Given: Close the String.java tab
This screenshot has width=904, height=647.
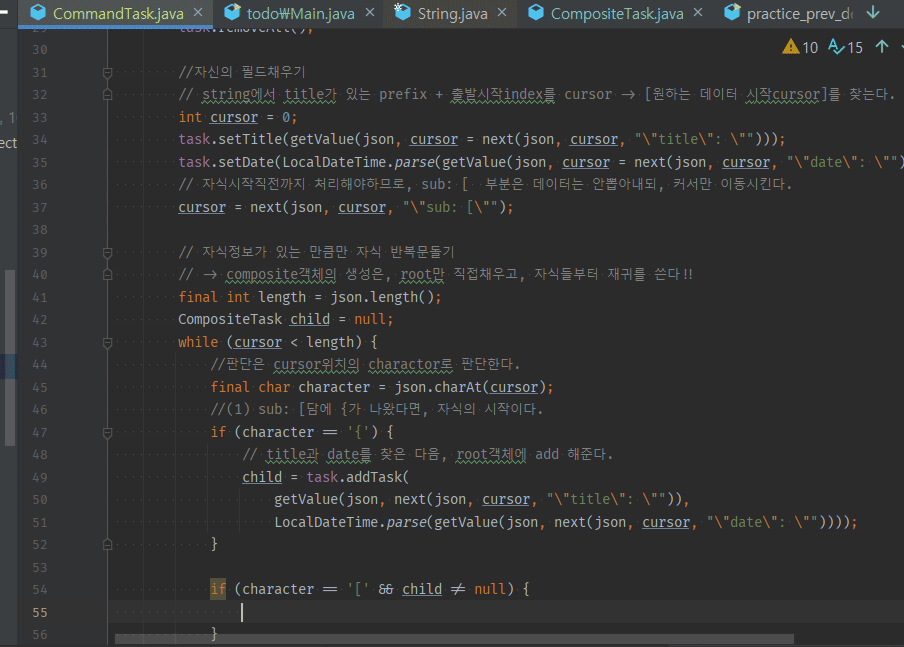Looking at the screenshot, I should [x=502, y=12].
